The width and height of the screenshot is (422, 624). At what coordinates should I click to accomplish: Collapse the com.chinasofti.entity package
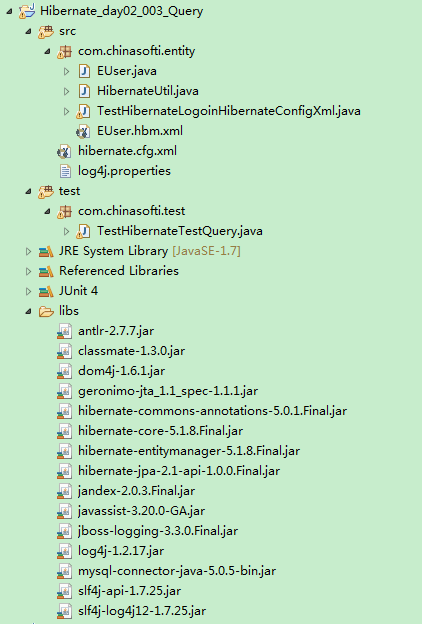[47, 52]
